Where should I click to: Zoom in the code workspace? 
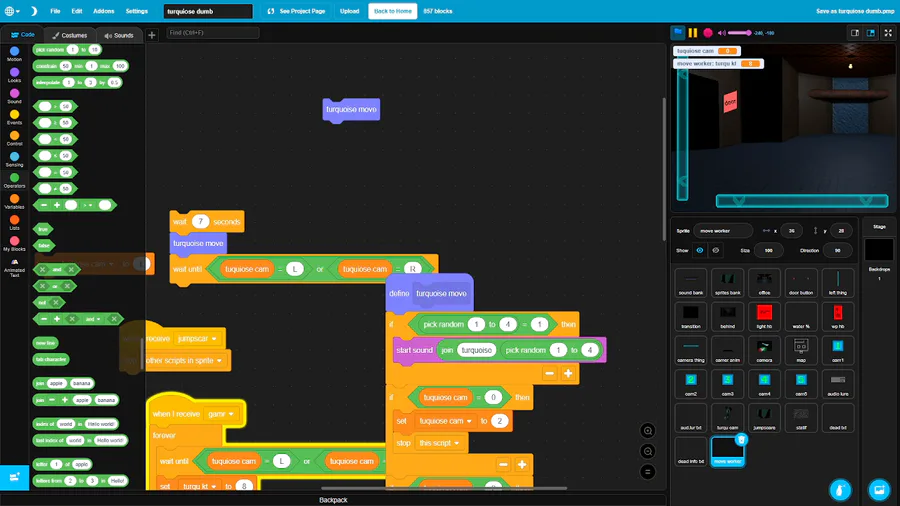[647, 431]
